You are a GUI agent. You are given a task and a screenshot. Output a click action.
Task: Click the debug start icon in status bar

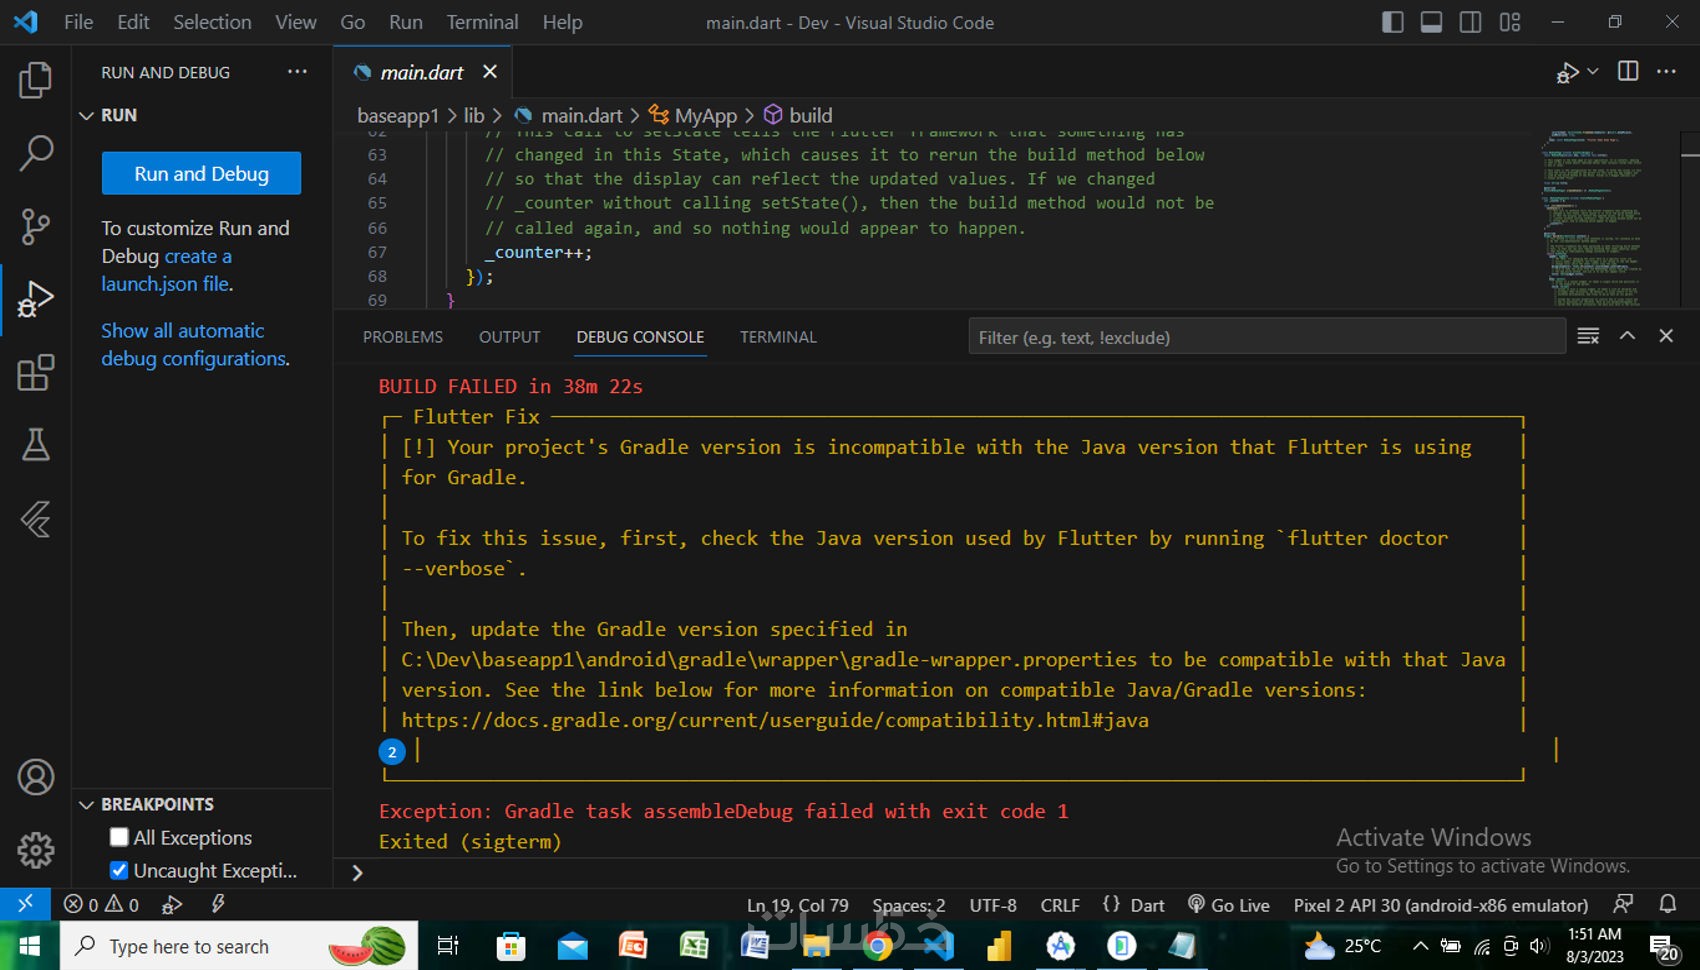pos(172,904)
